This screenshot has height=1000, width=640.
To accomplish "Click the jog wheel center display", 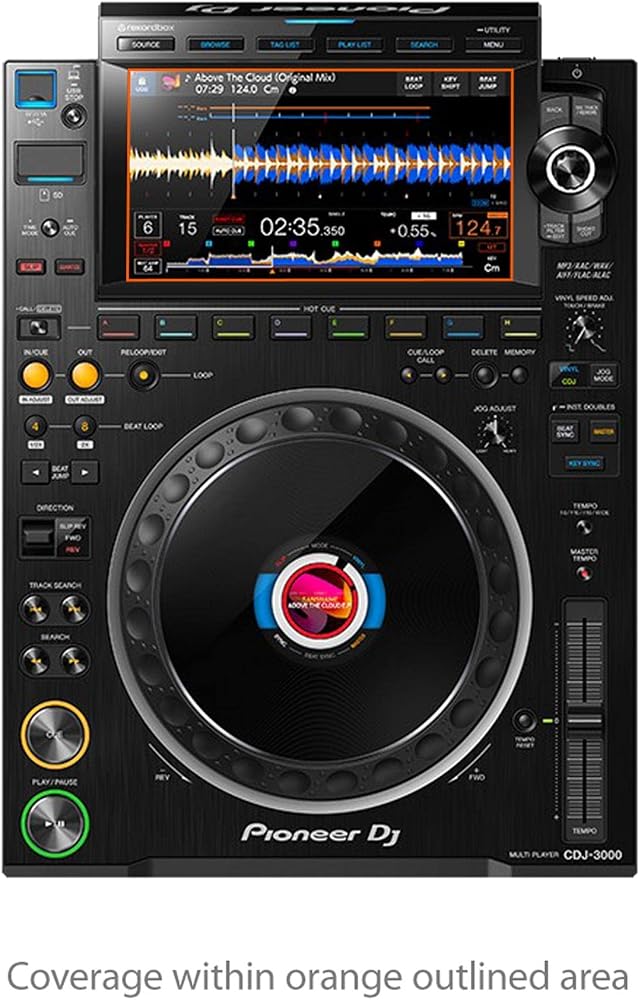I will pos(319,599).
